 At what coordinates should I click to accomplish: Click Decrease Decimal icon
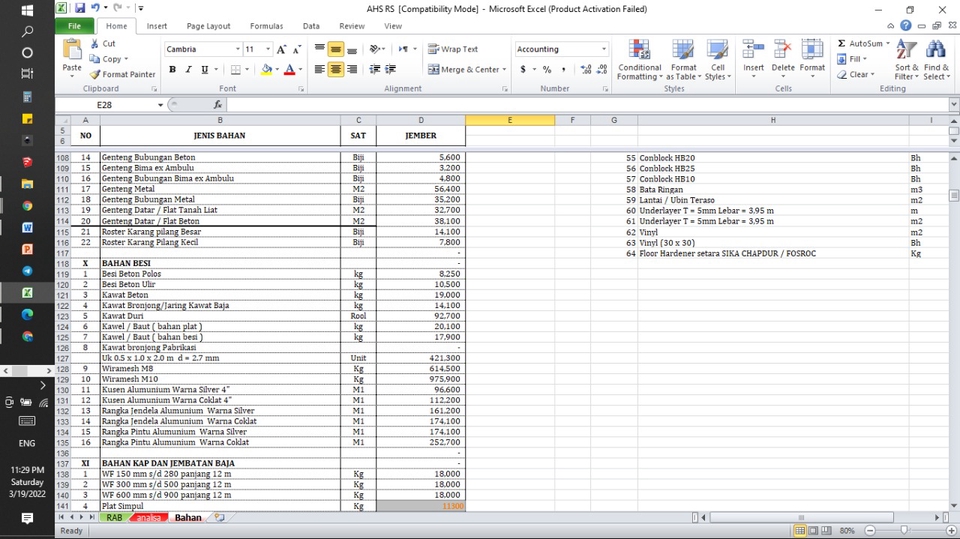602,69
